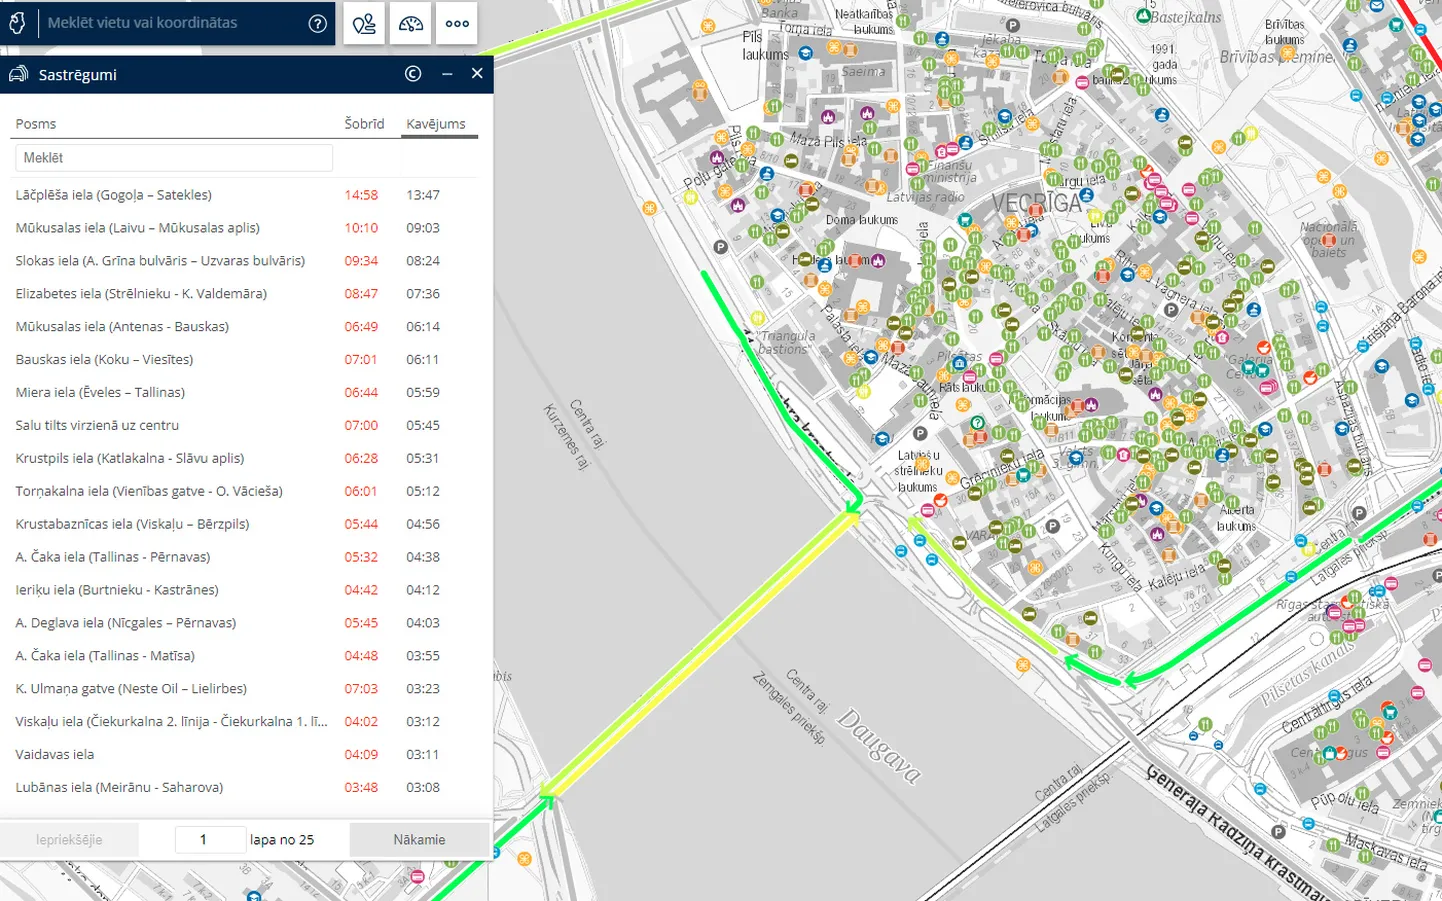Screen dimensions: 1442x901
Task: Click the Daugava river label on map
Action: (x=878, y=746)
